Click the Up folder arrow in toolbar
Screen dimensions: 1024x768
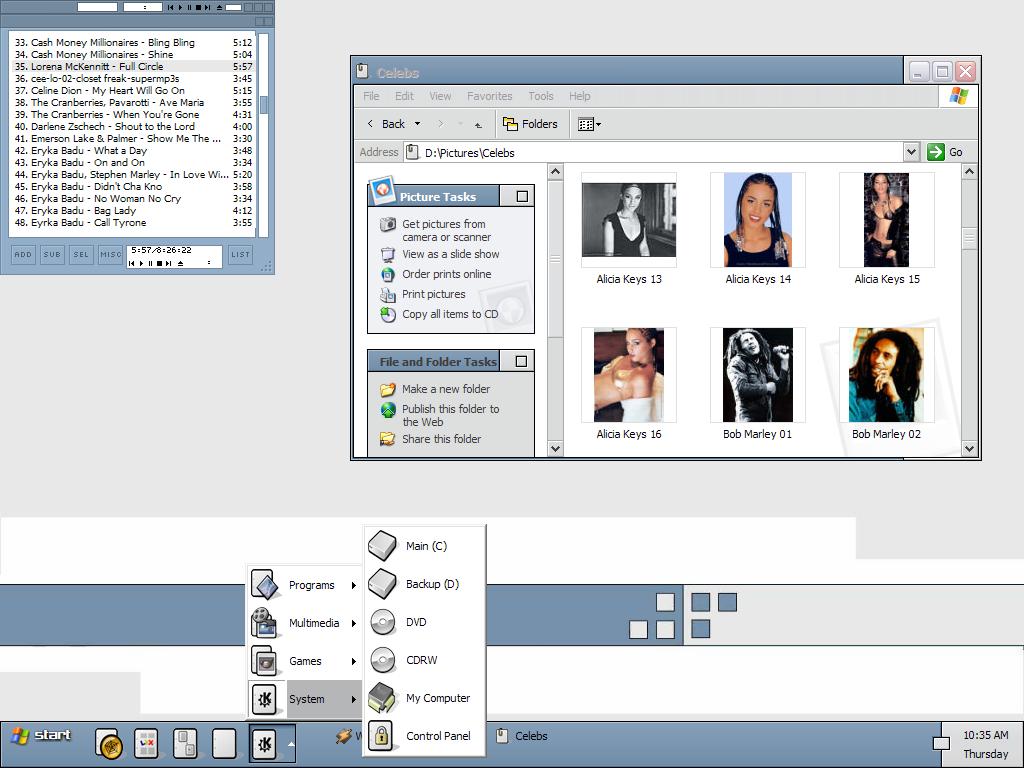click(479, 125)
